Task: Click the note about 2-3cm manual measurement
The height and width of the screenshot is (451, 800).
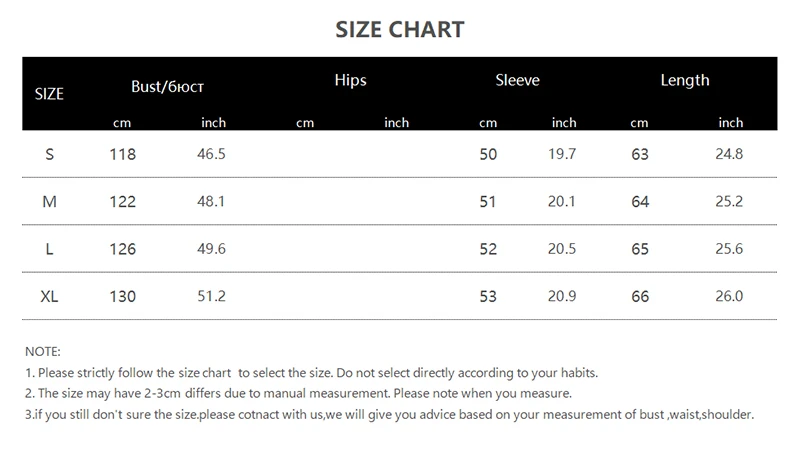Action: click(298, 393)
